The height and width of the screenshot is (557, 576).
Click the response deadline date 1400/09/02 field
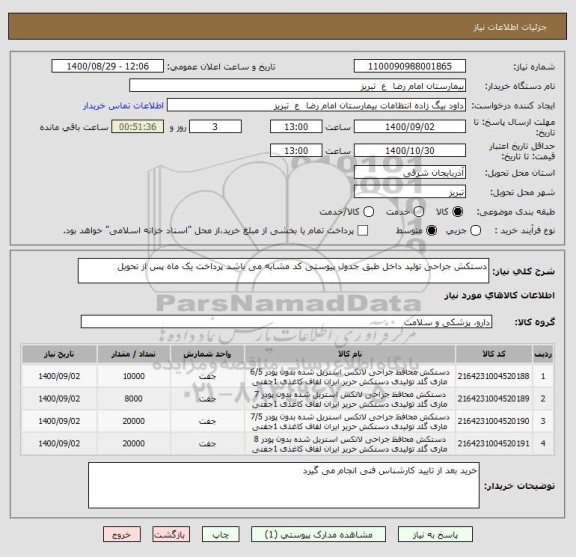point(410,127)
